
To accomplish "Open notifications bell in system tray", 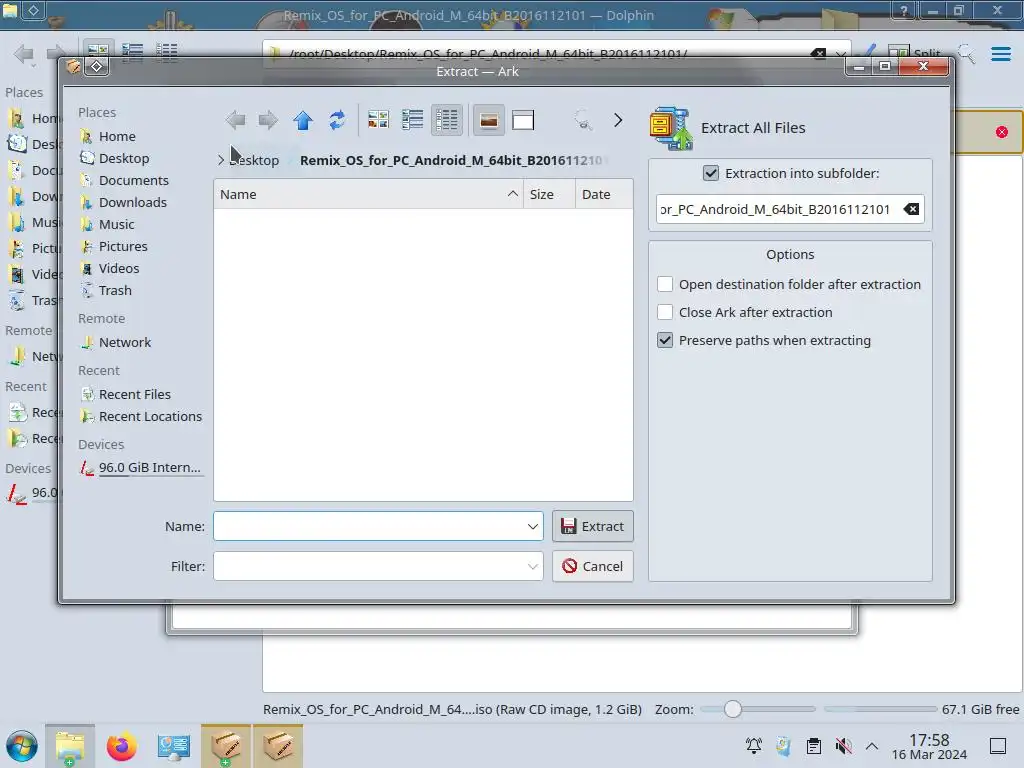I will [x=754, y=746].
